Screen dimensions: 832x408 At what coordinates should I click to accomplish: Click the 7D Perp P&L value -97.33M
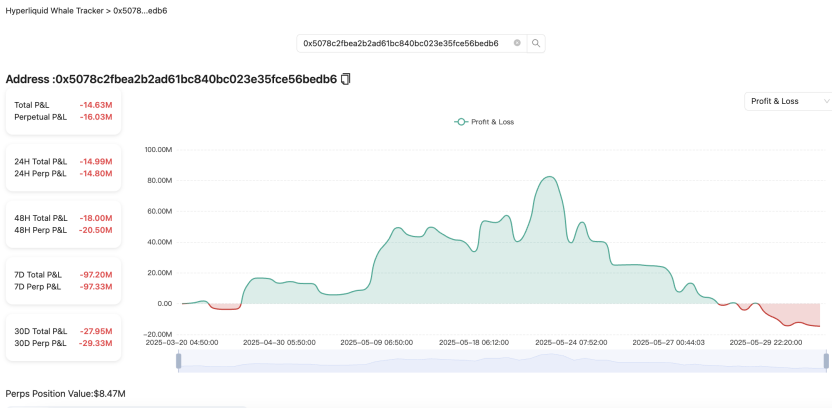coord(96,287)
